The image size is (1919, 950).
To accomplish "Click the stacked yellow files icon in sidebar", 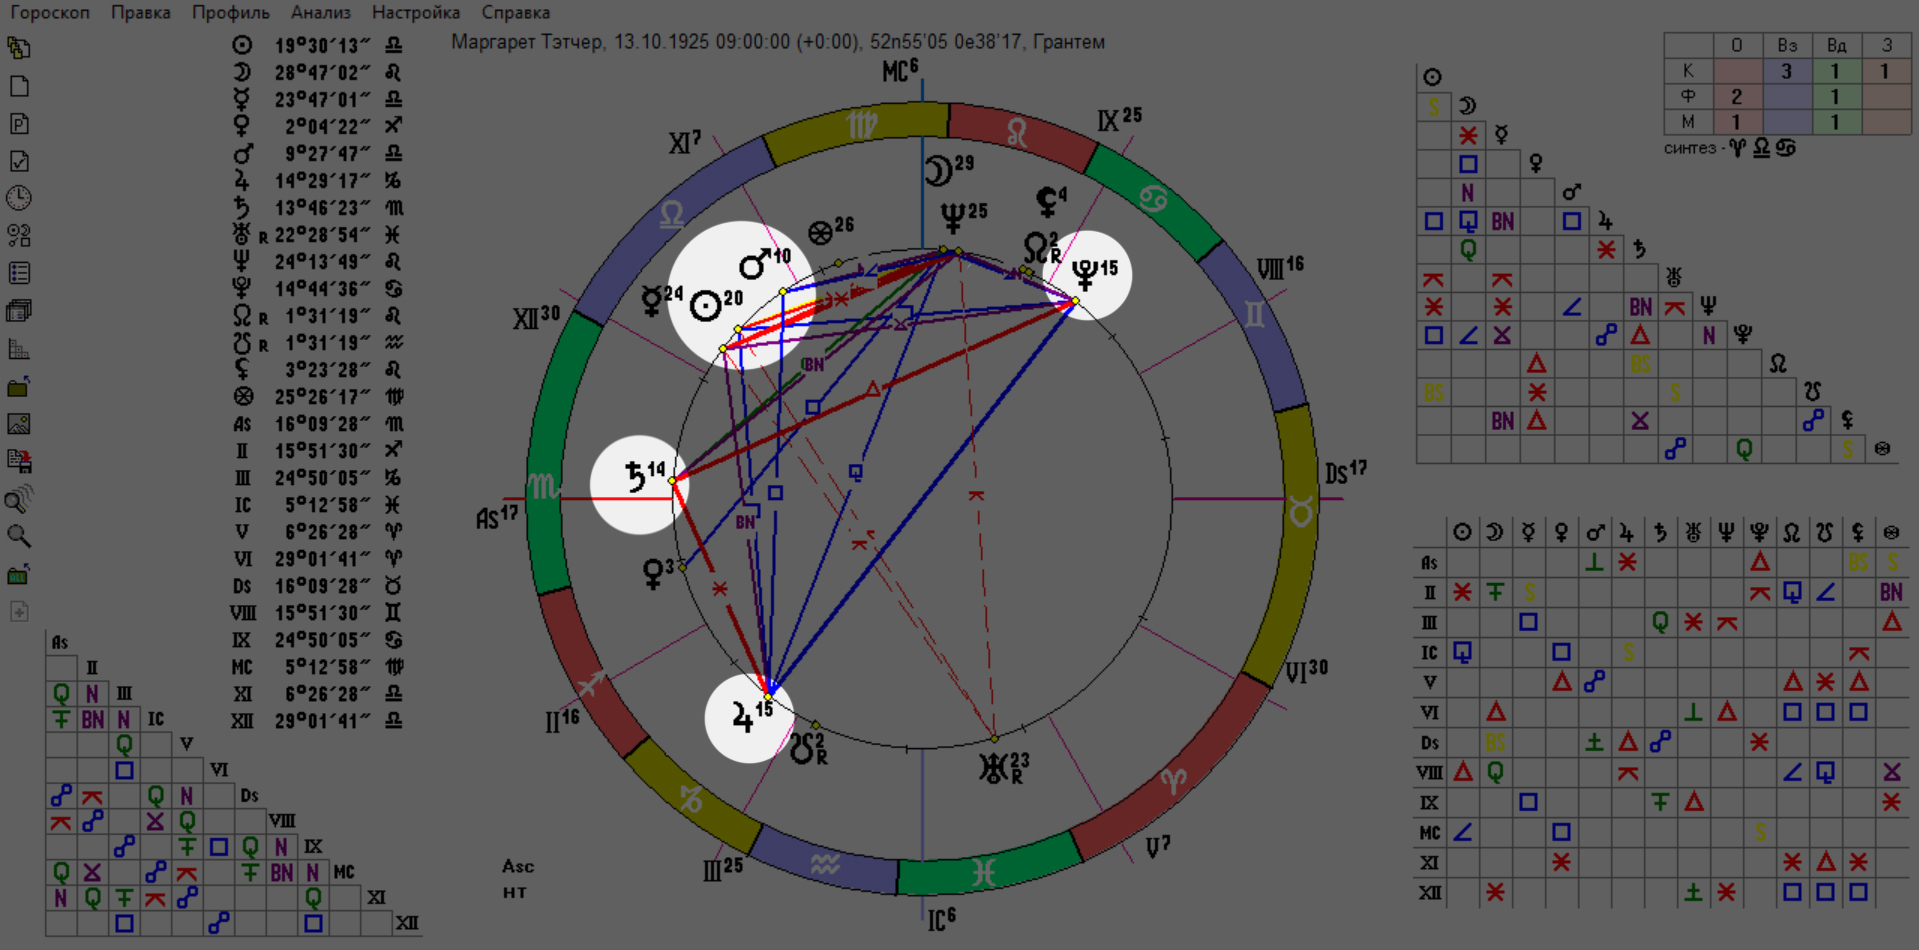I will click(19, 48).
